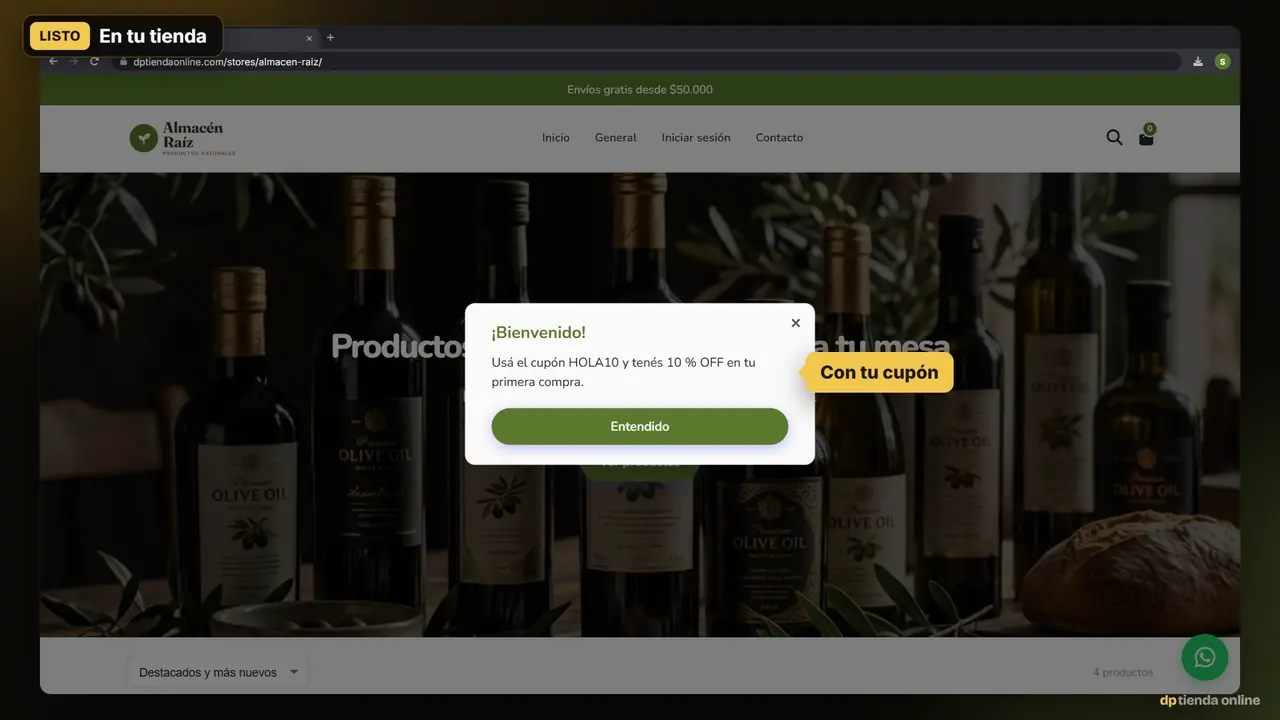
Task: Open the WhatsApp chat button
Action: point(1204,657)
